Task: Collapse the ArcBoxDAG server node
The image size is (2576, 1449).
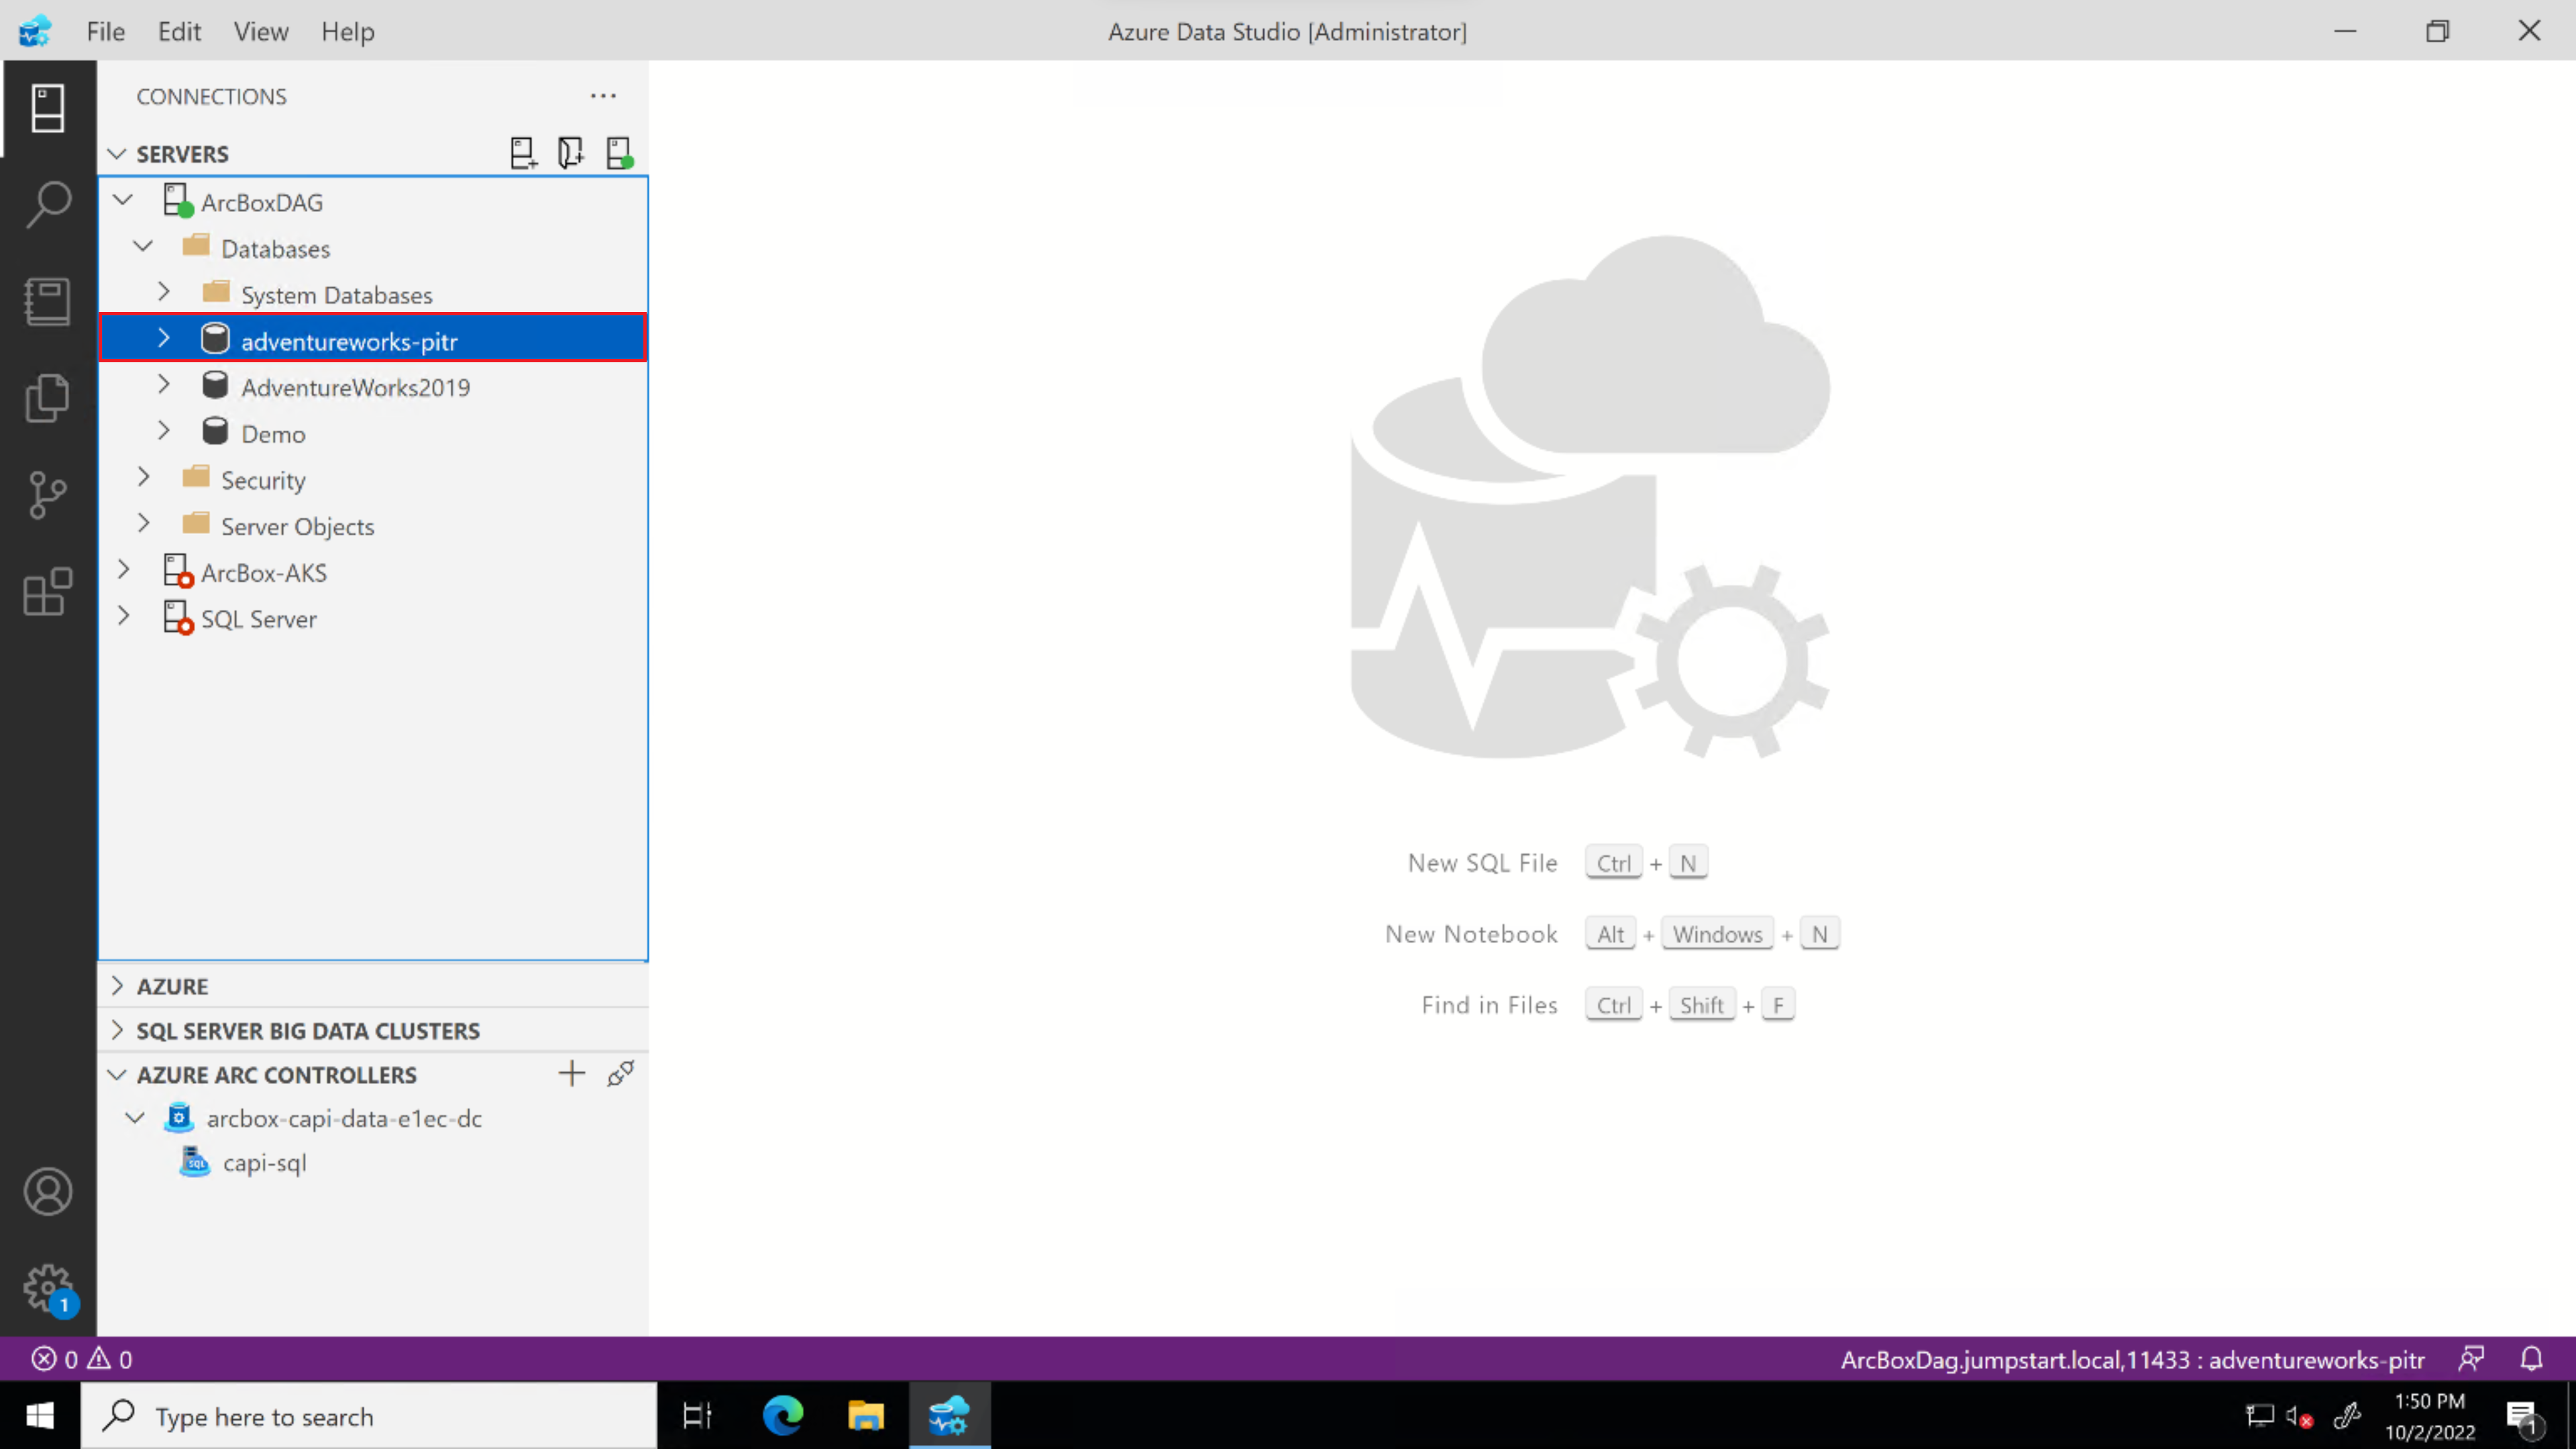Action: [x=124, y=200]
